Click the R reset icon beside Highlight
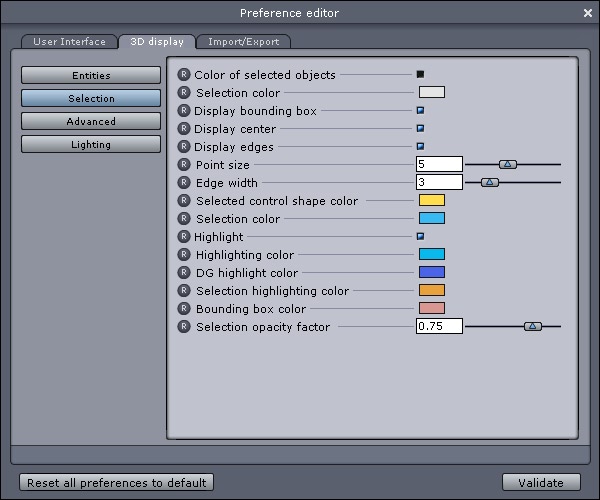 click(x=184, y=236)
